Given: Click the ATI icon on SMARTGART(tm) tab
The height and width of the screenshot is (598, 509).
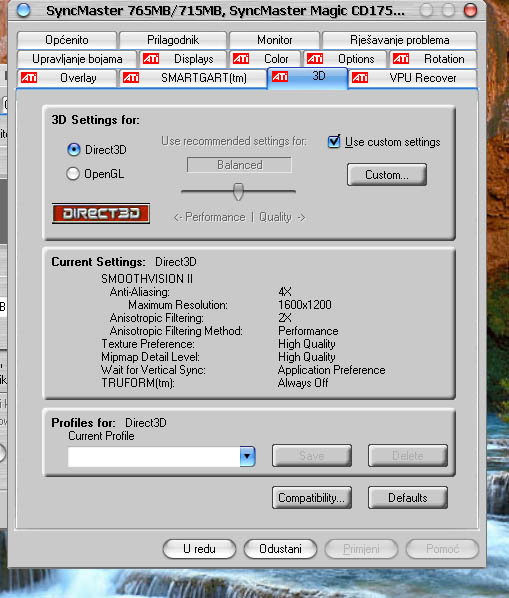Looking at the screenshot, I should coord(131,78).
